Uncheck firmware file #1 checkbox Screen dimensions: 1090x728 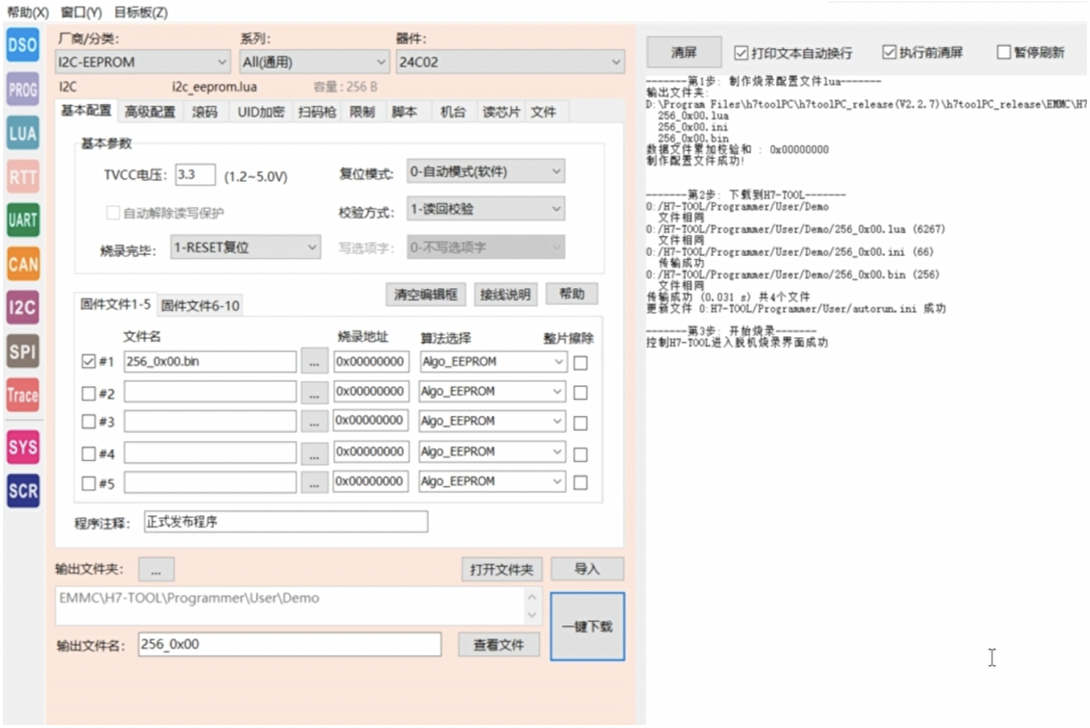pyautogui.click(x=88, y=362)
